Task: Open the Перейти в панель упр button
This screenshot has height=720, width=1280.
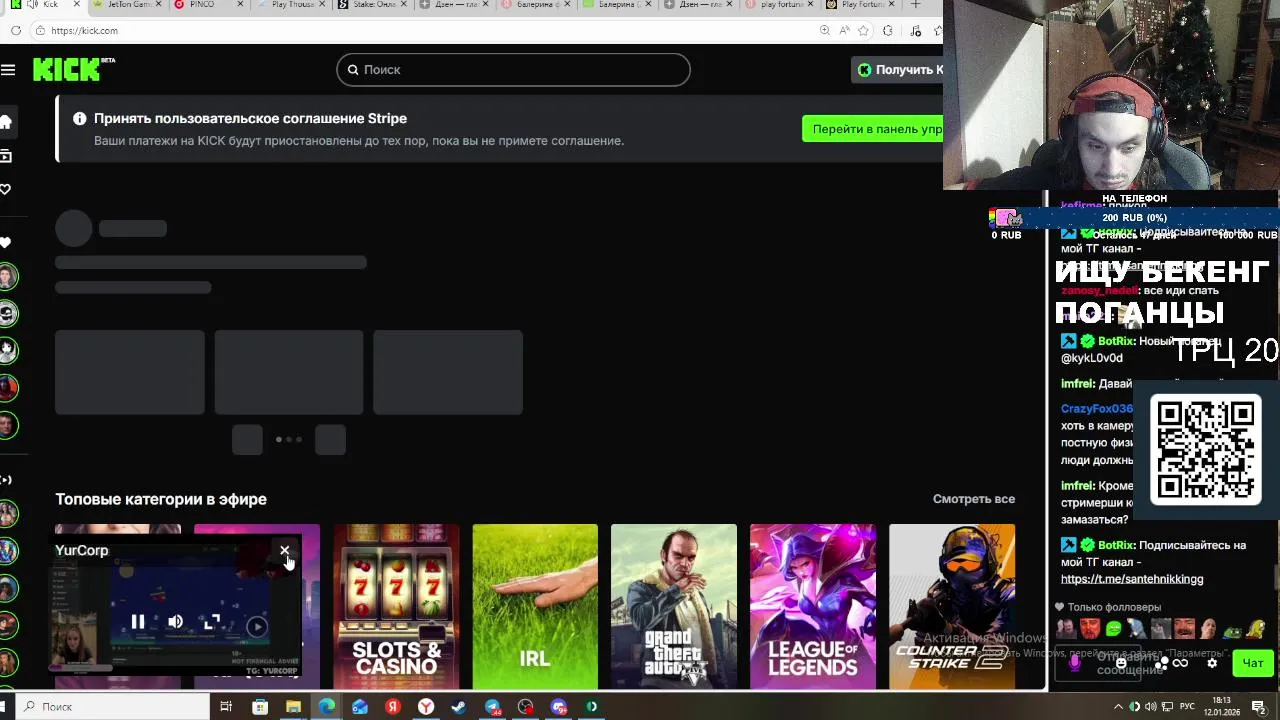Action: [x=872, y=129]
